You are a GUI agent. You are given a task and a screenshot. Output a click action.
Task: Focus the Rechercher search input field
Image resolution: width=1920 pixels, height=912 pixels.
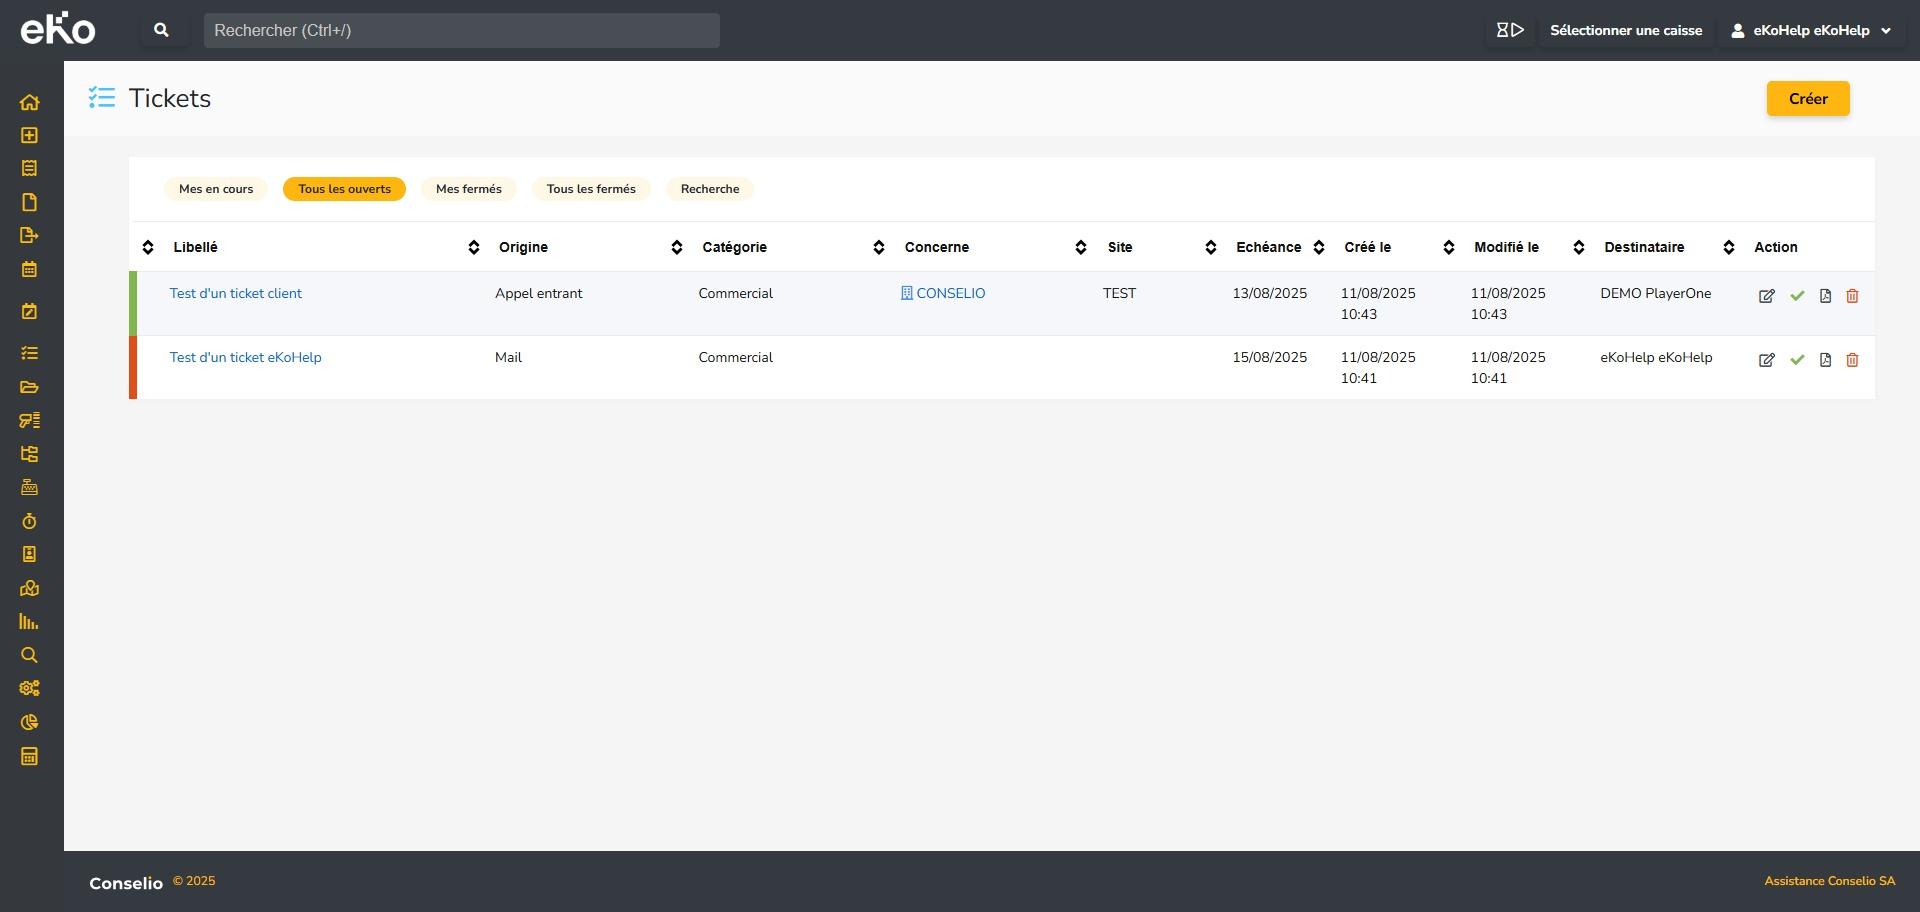[461, 30]
